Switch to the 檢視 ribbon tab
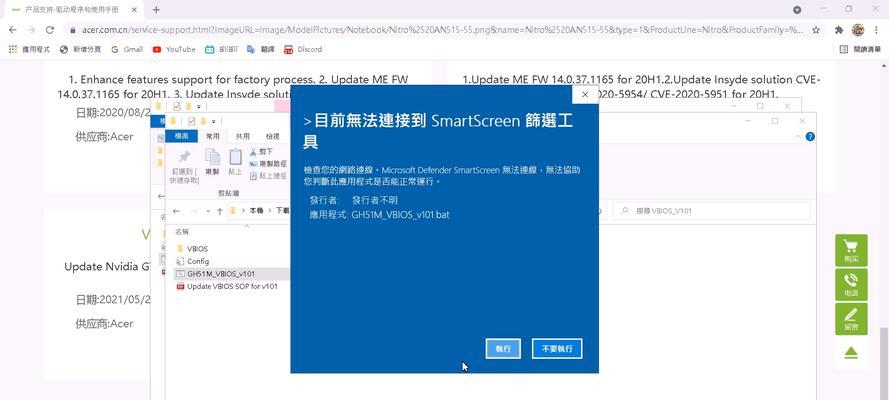 tap(273, 136)
